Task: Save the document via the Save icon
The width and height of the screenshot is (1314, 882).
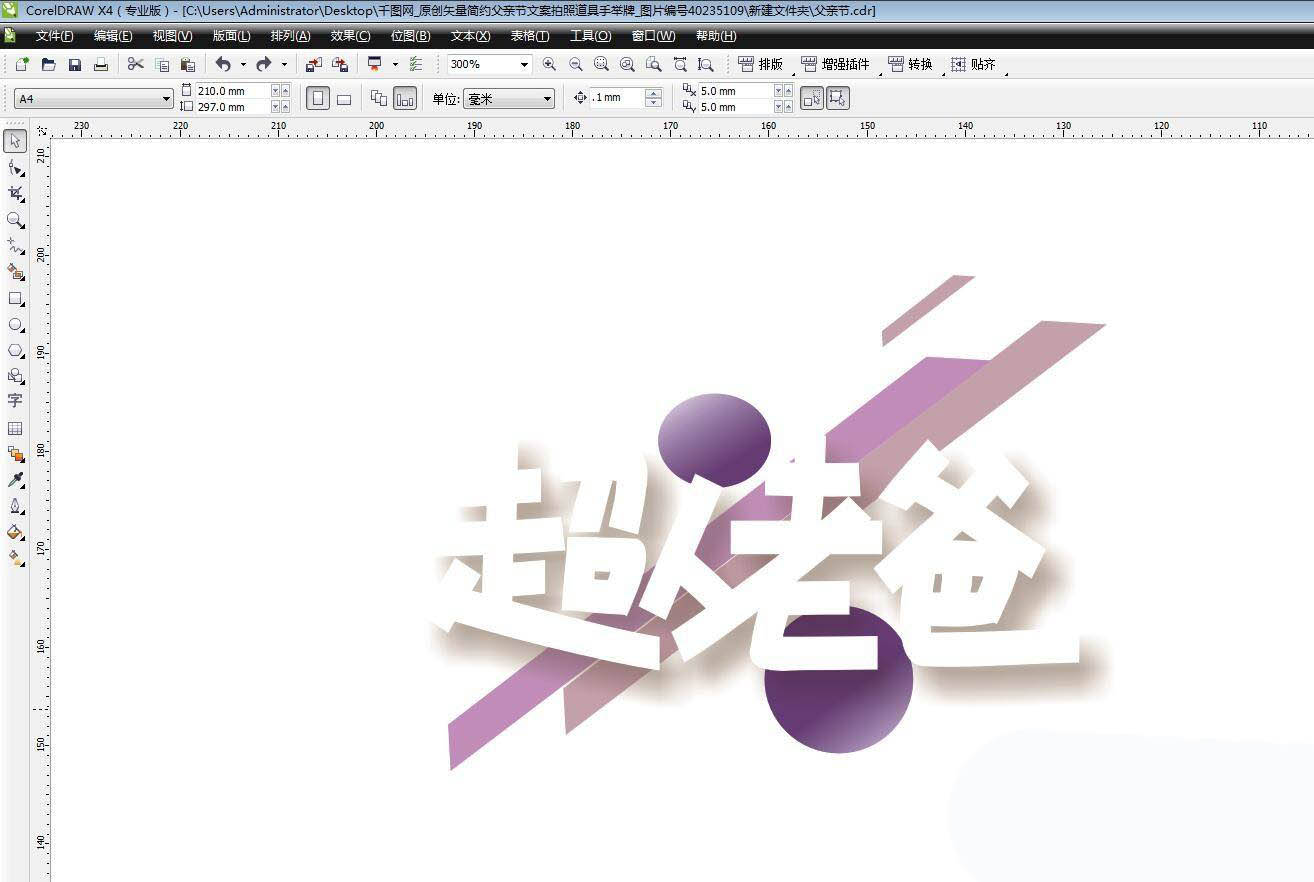Action: 74,64
